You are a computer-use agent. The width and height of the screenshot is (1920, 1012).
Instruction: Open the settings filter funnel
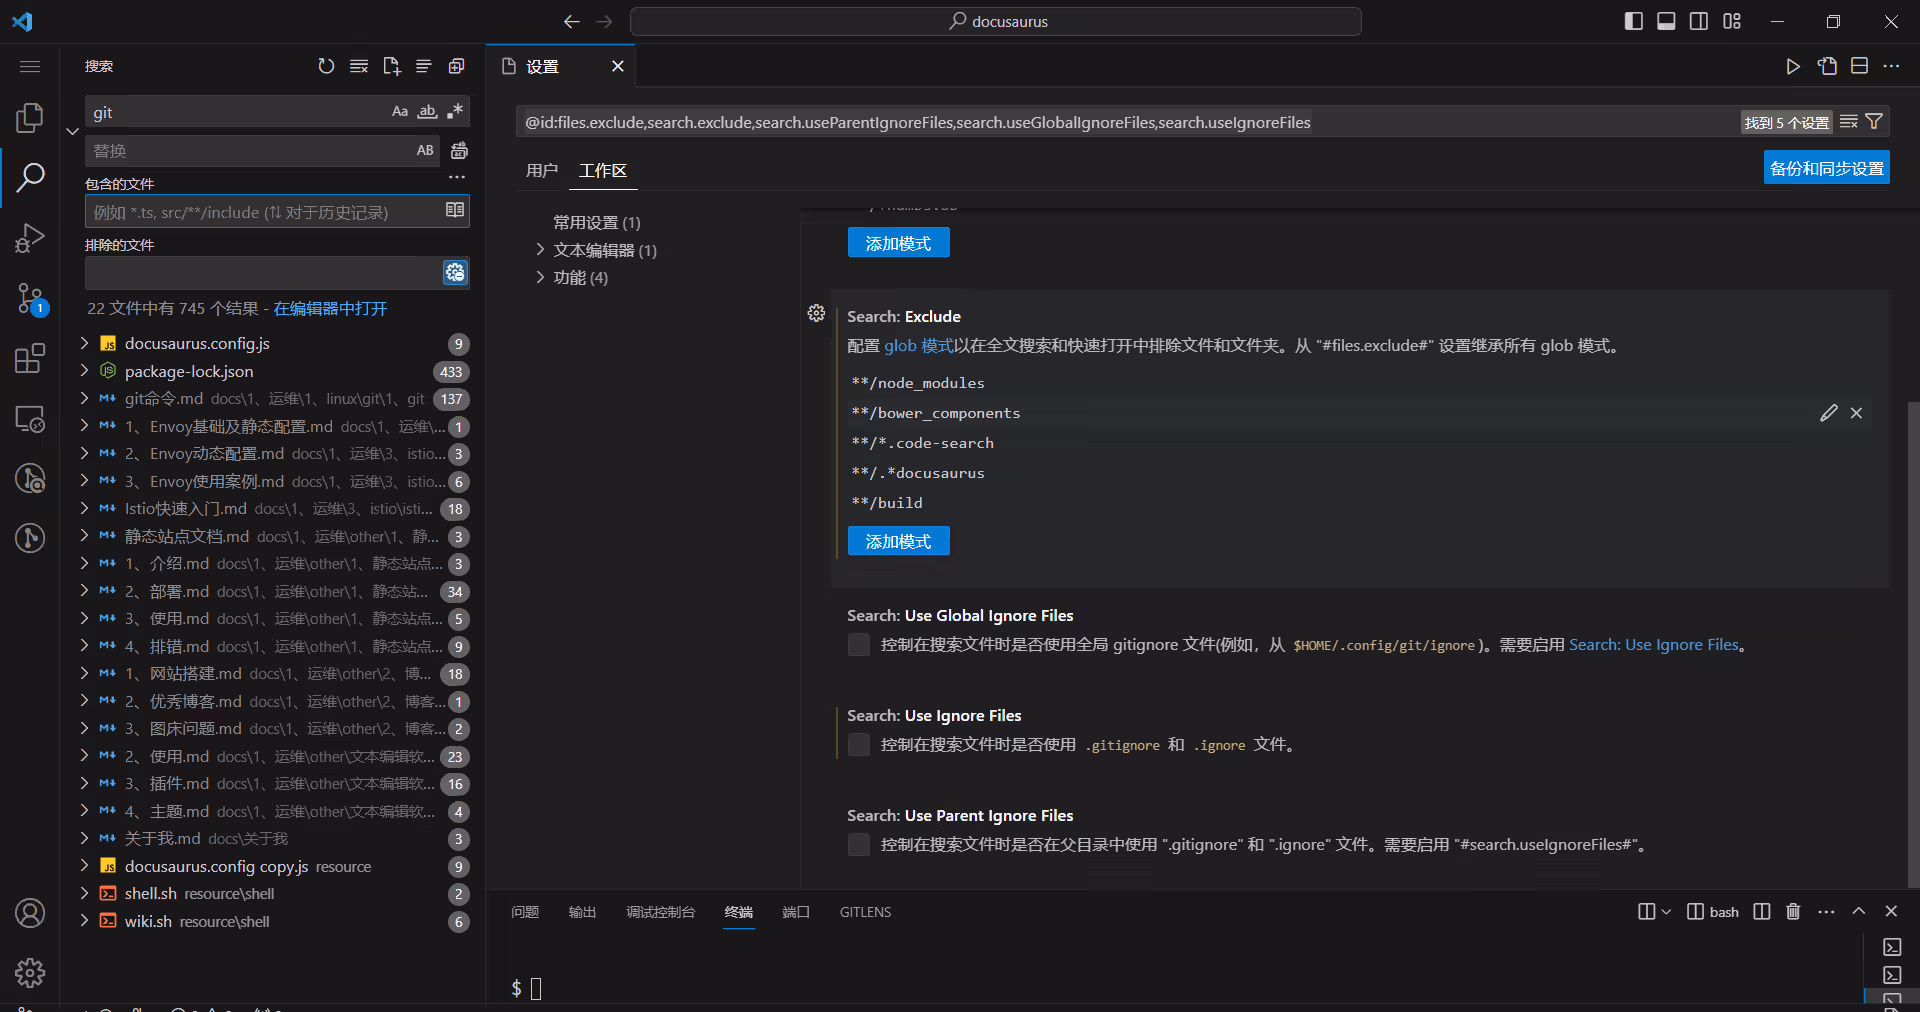pos(1874,122)
